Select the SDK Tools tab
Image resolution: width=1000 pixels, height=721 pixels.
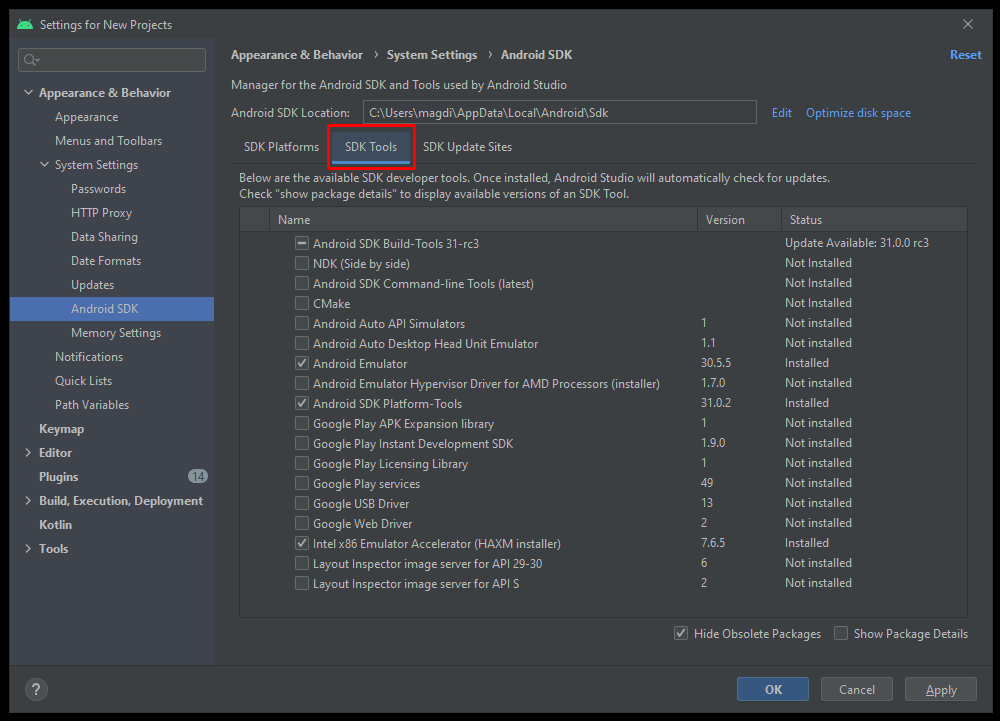(371, 147)
